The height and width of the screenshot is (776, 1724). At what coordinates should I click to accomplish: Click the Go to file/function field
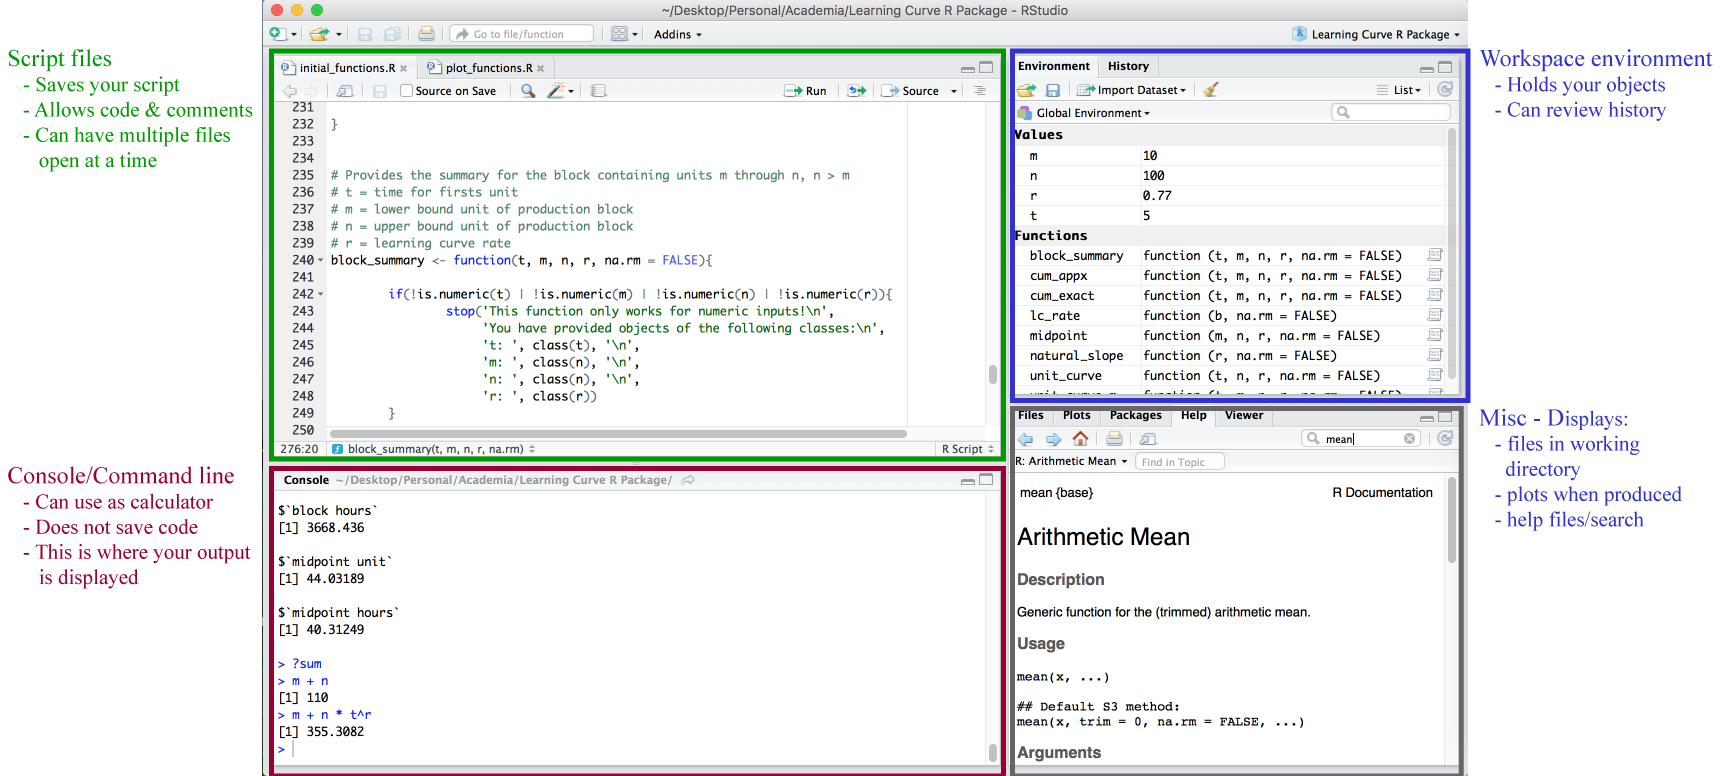pos(522,34)
